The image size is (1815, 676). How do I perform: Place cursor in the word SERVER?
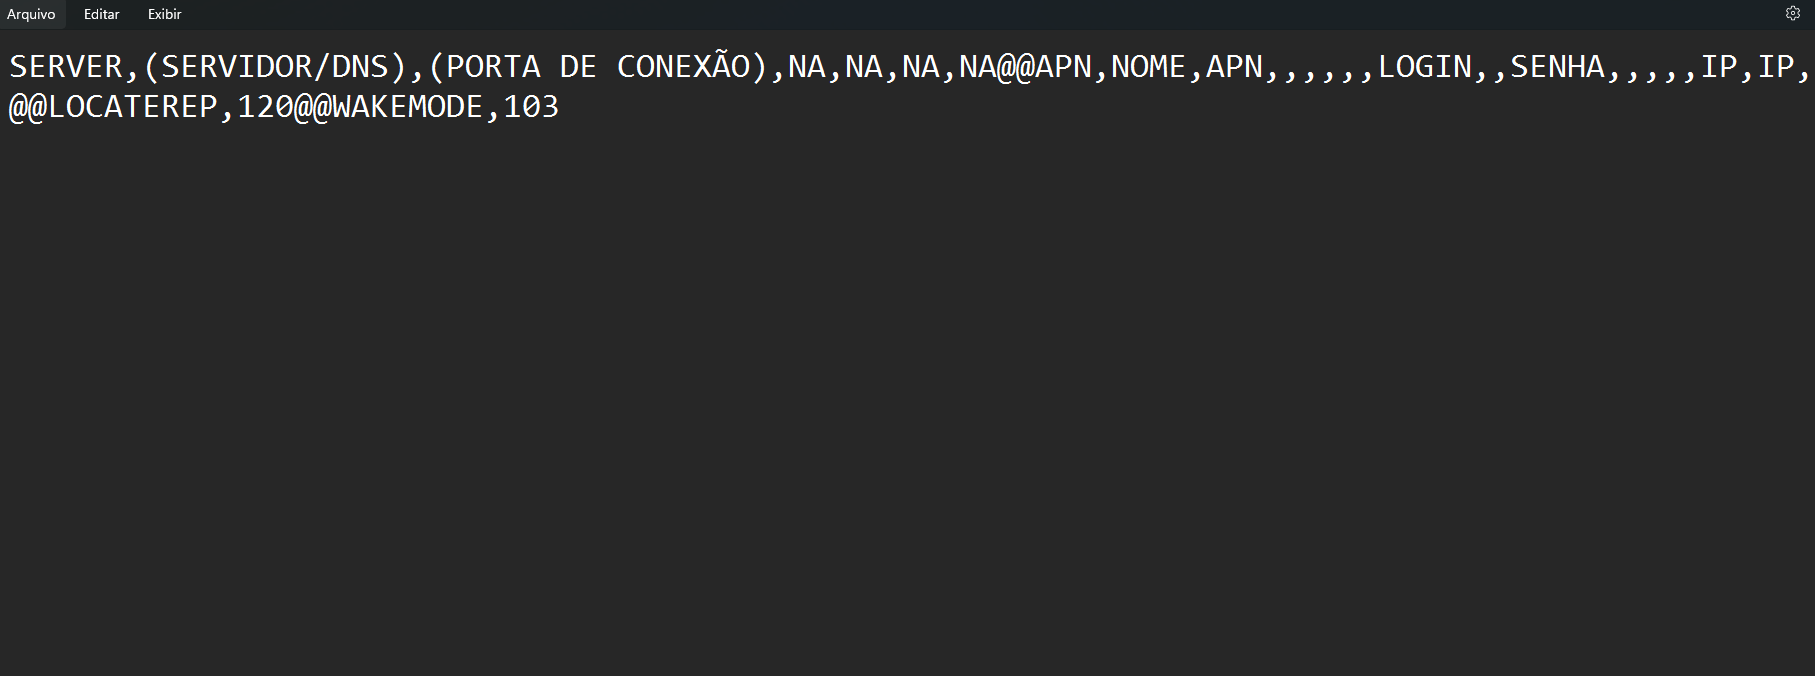(x=66, y=67)
